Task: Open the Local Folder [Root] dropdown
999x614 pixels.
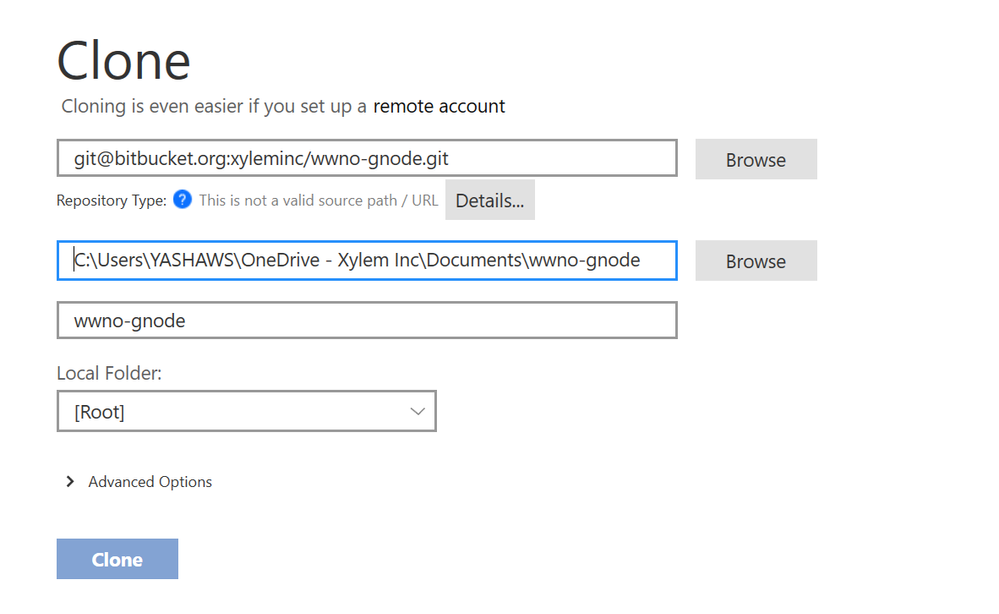Action: [x=247, y=411]
